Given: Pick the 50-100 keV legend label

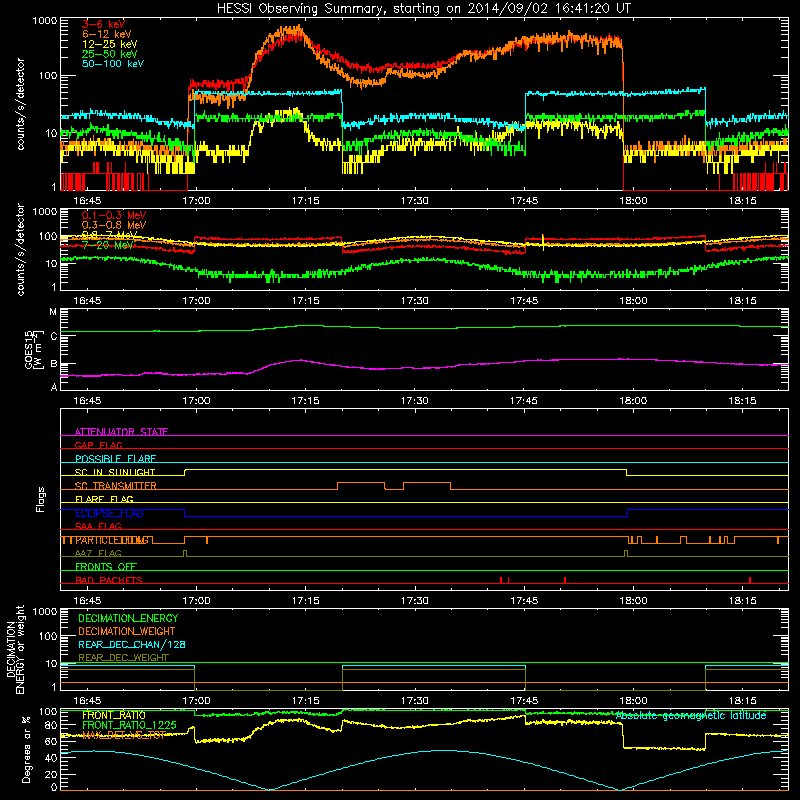Looking at the screenshot, I should 113,64.
